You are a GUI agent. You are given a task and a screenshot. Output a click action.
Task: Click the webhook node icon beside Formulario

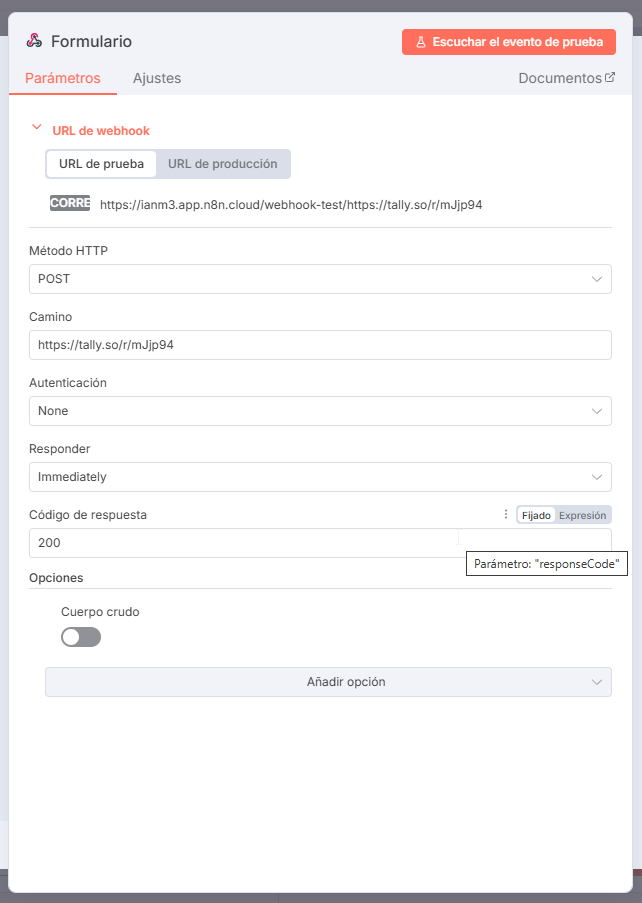[34, 41]
